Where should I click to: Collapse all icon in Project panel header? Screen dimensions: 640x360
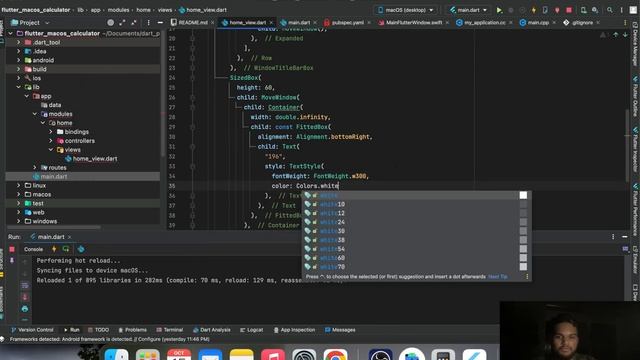pyautogui.click(x=133, y=23)
